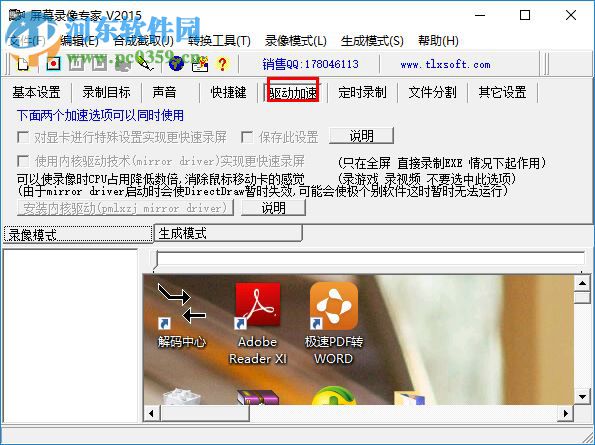Open the 编辑(E) menu
The width and height of the screenshot is (595, 445).
pos(79,41)
